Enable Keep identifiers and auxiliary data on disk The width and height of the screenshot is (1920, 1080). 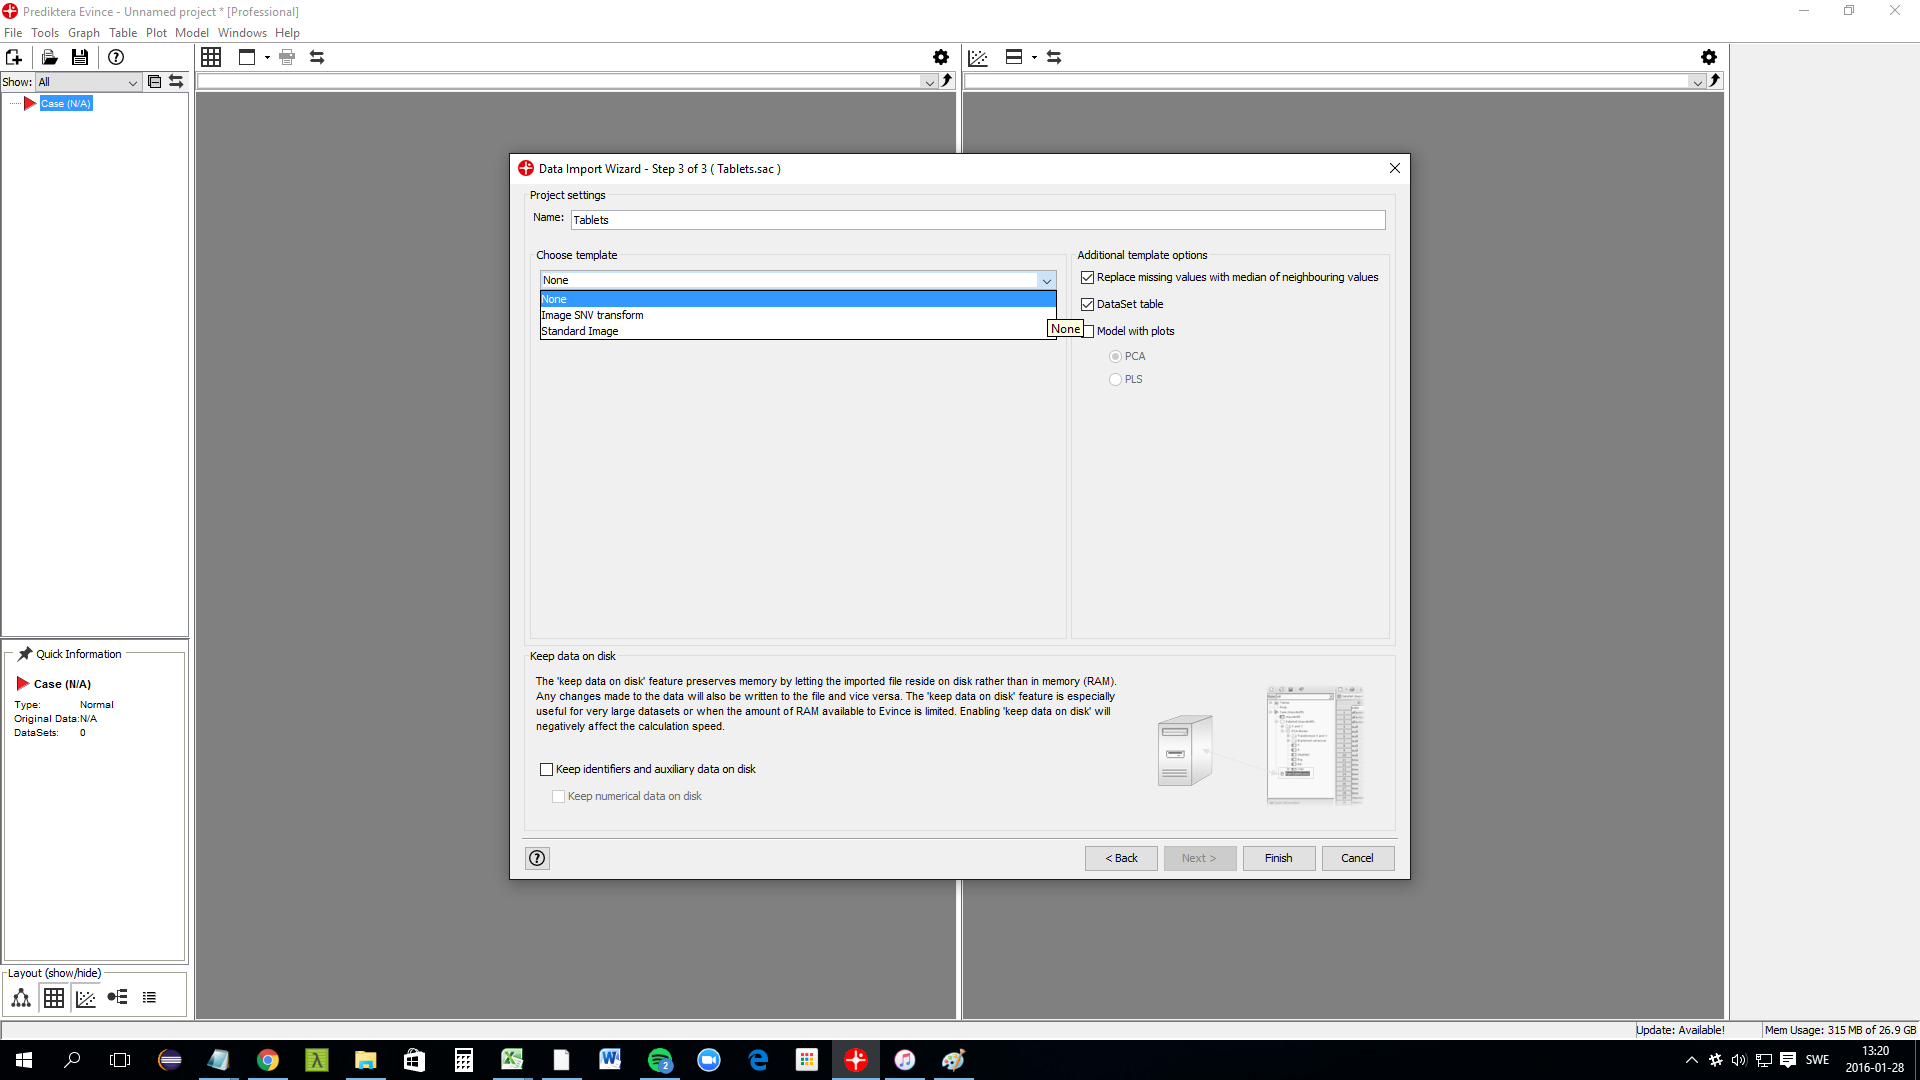[546, 769]
